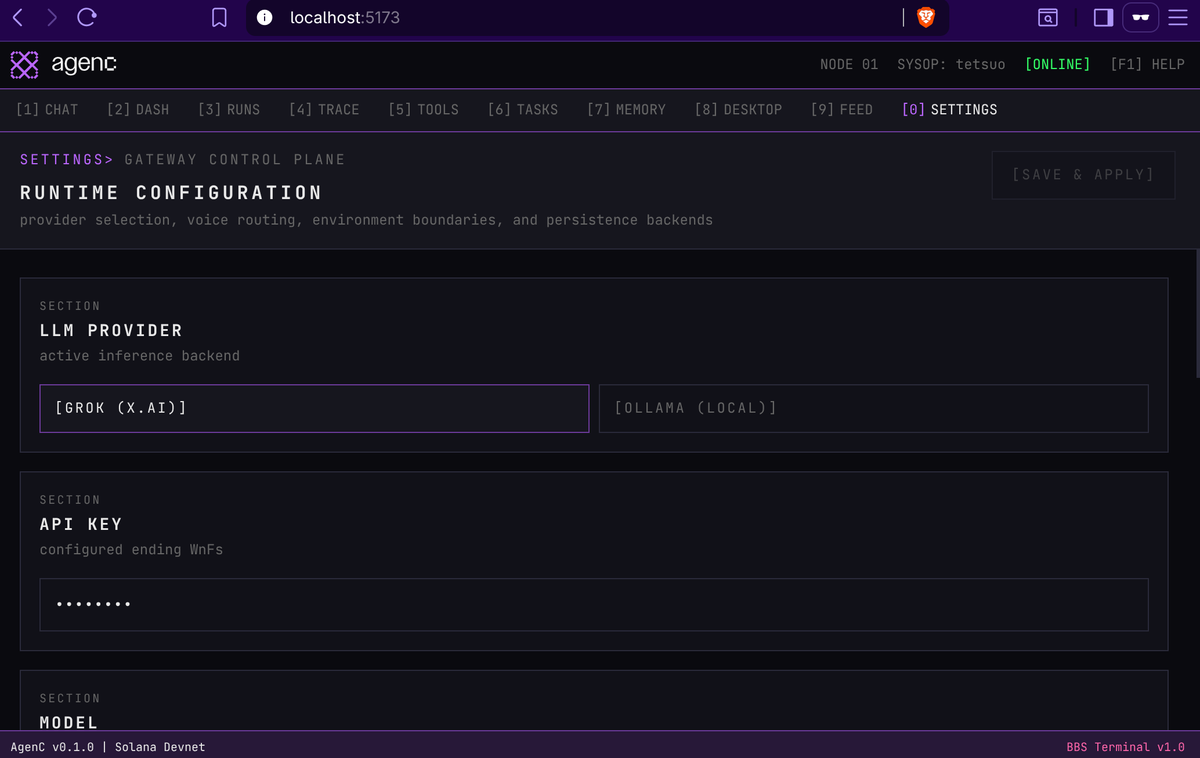The image size is (1200, 758).
Task: Click 'active inference backend' subtitle
Action: coord(140,356)
